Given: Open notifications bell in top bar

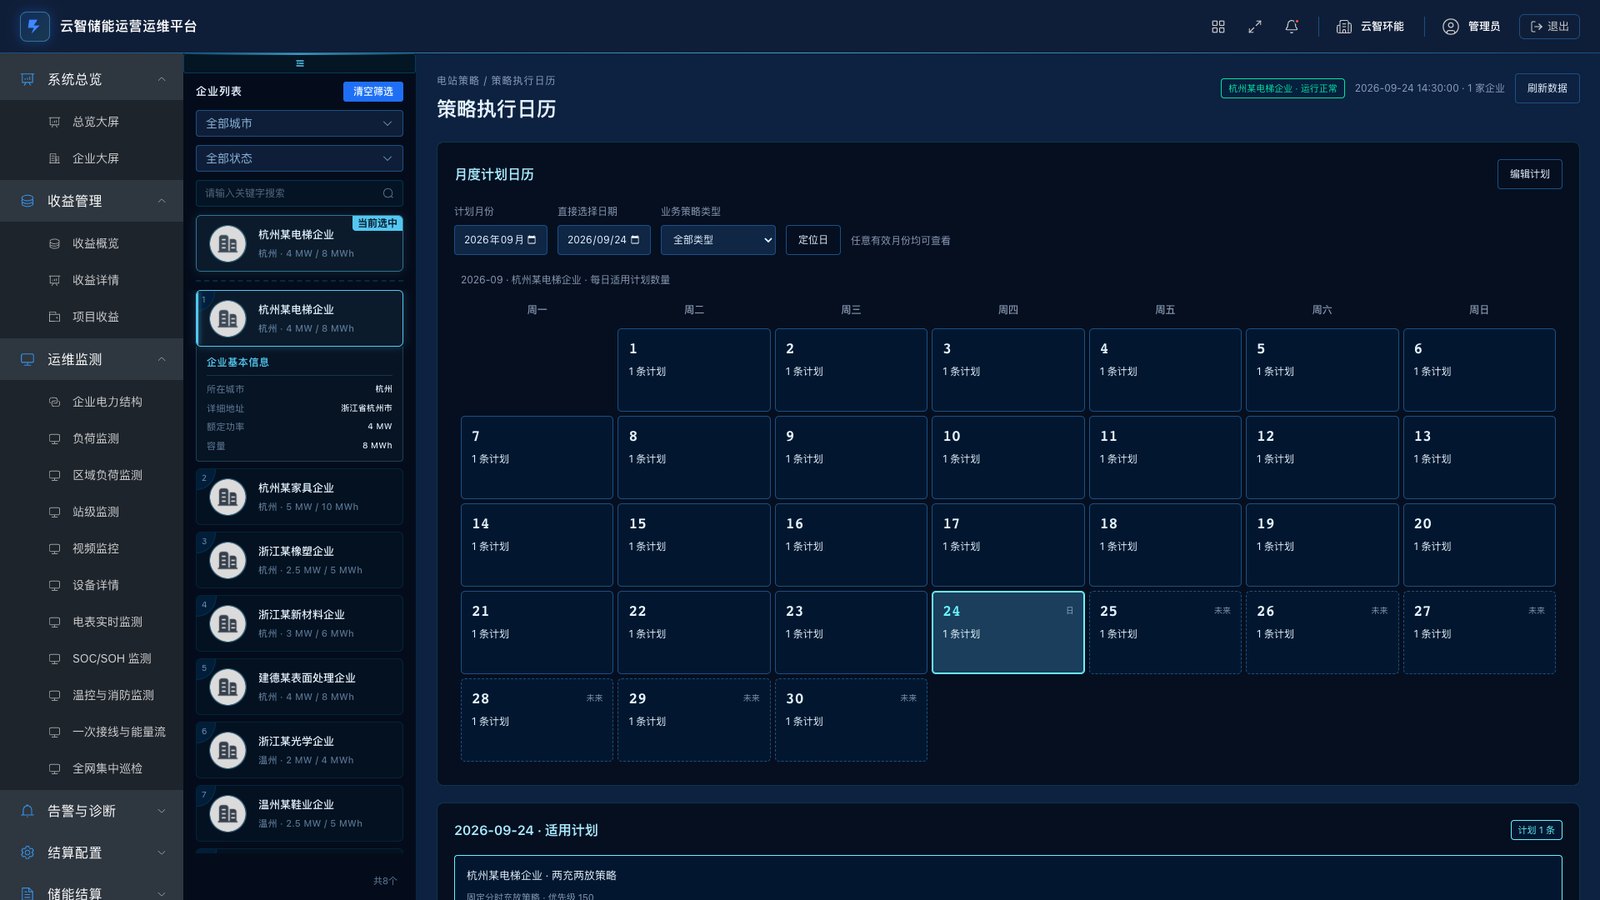Looking at the screenshot, I should (x=1292, y=27).
